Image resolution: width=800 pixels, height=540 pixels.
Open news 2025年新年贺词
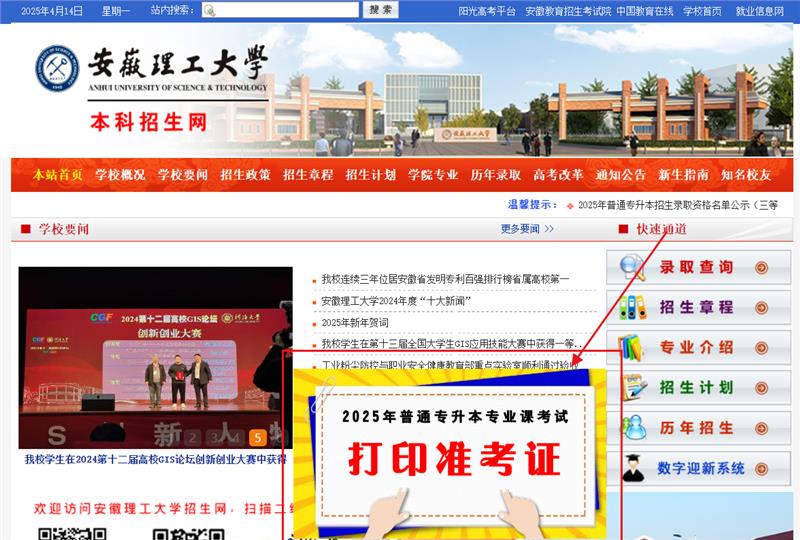(x=355, y=323)
